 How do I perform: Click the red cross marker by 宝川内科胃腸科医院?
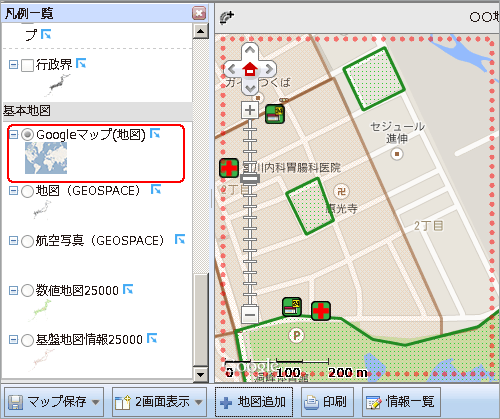(229, 168)
